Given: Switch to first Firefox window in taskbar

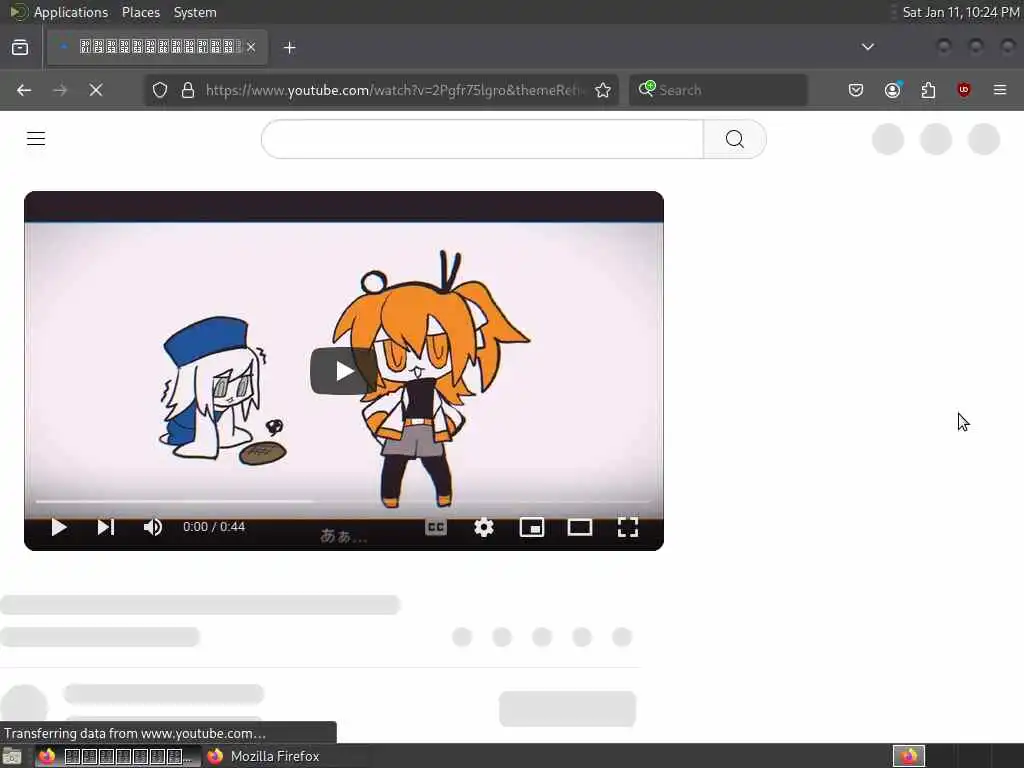Looking at the screenshot, I should (118, 756).
